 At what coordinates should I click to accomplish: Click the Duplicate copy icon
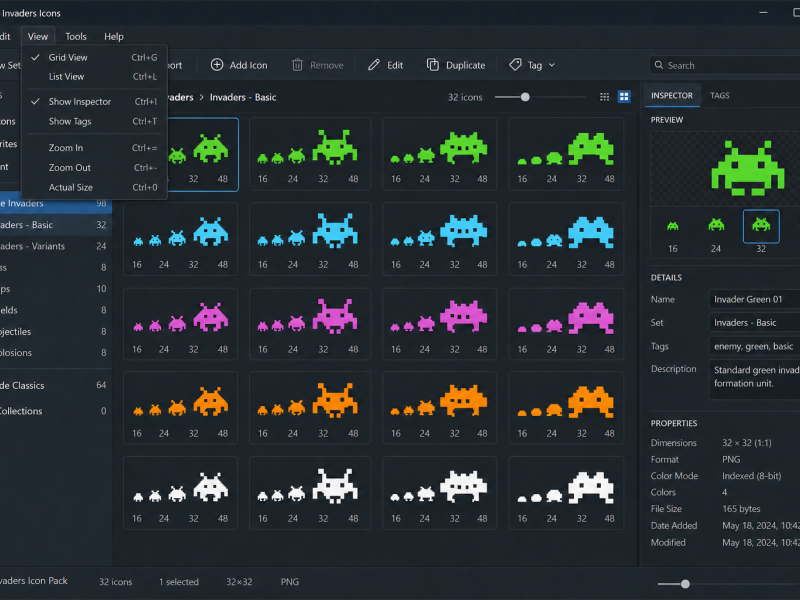click(x=433, y=65)
